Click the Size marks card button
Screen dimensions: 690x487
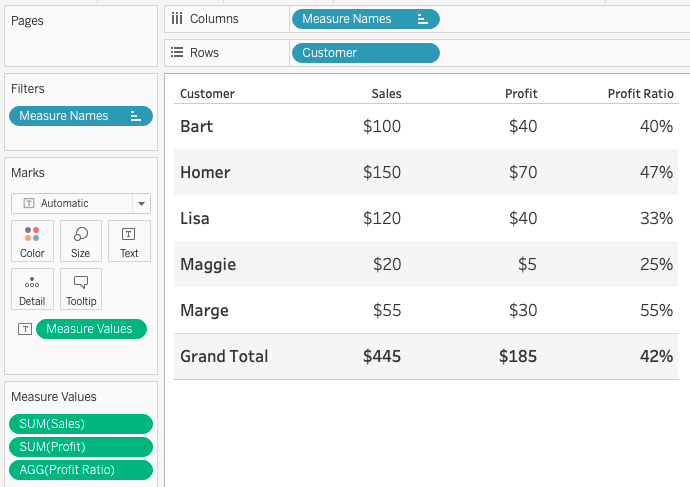pyautogui.click(x=81, y=241)
